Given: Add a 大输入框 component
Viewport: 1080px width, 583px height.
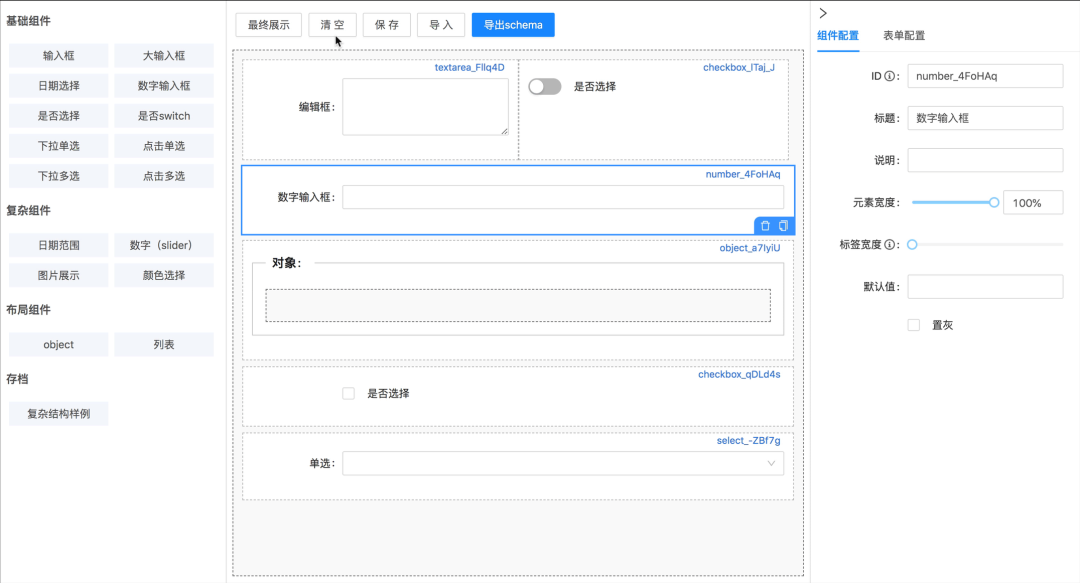Looking at the screenshot, I should coord(164,56).
